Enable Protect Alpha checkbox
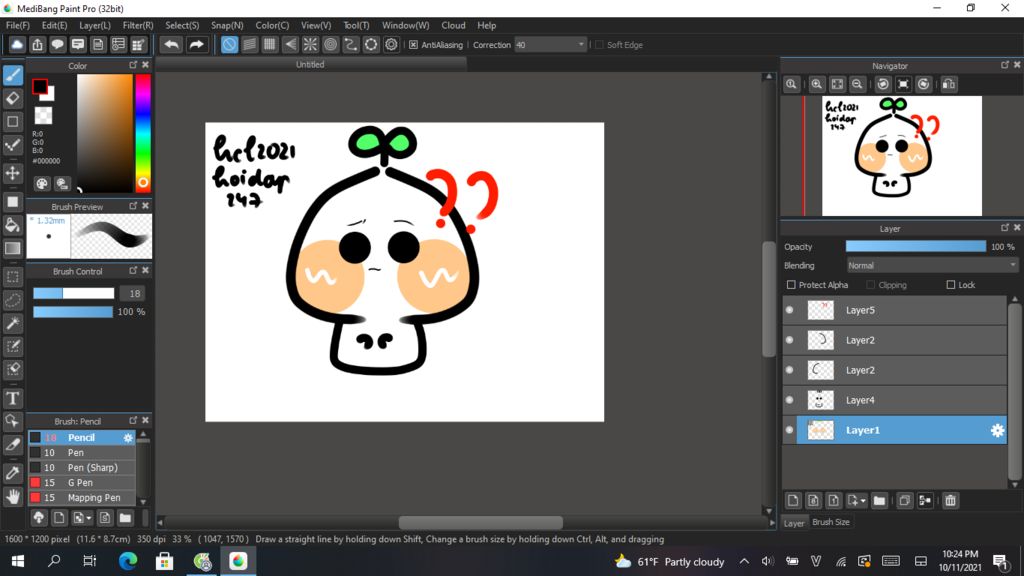1024x576 pixels. pyautogui.click(x=791, y=285)
